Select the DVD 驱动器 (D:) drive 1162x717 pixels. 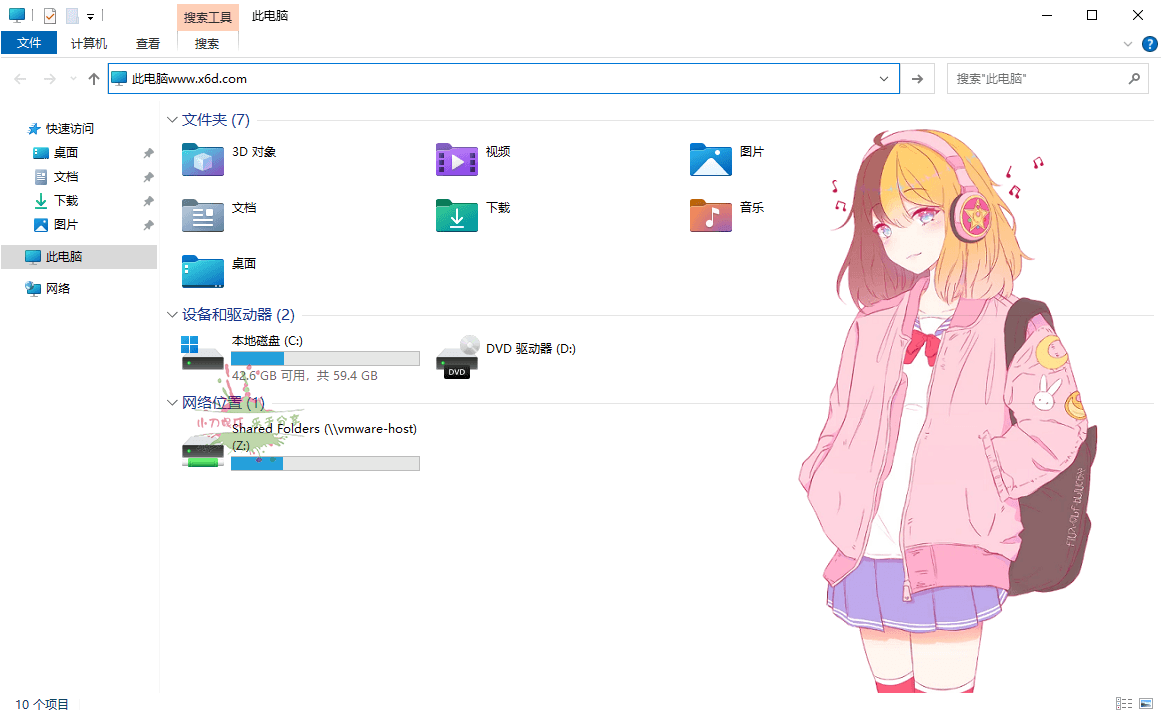(x=457, y=357)
